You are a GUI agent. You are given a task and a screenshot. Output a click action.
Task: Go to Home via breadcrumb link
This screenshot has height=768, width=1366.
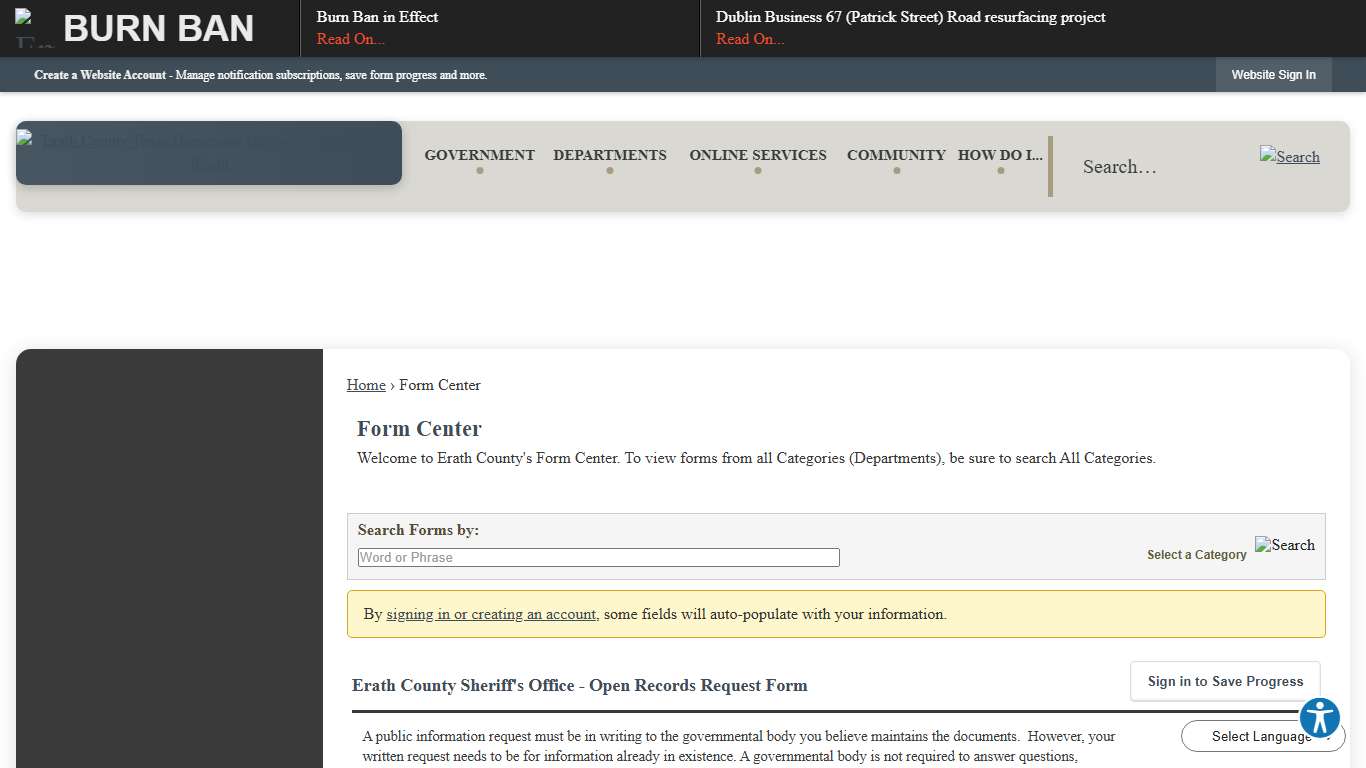(366, 385)
